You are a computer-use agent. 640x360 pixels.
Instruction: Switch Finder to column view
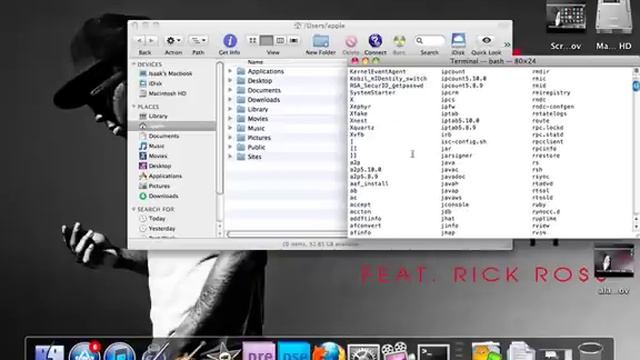pyautogui.click(x=280, y=40)
